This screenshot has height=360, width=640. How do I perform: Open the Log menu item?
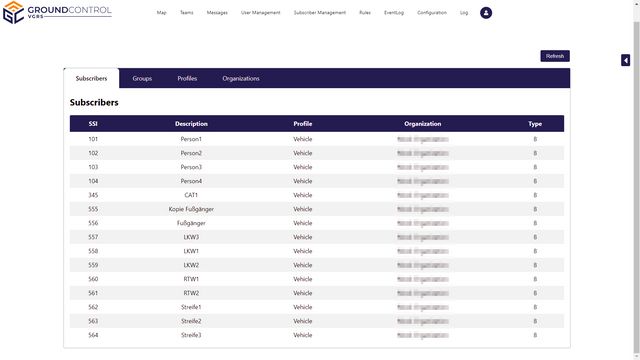(x=464, y=13)
